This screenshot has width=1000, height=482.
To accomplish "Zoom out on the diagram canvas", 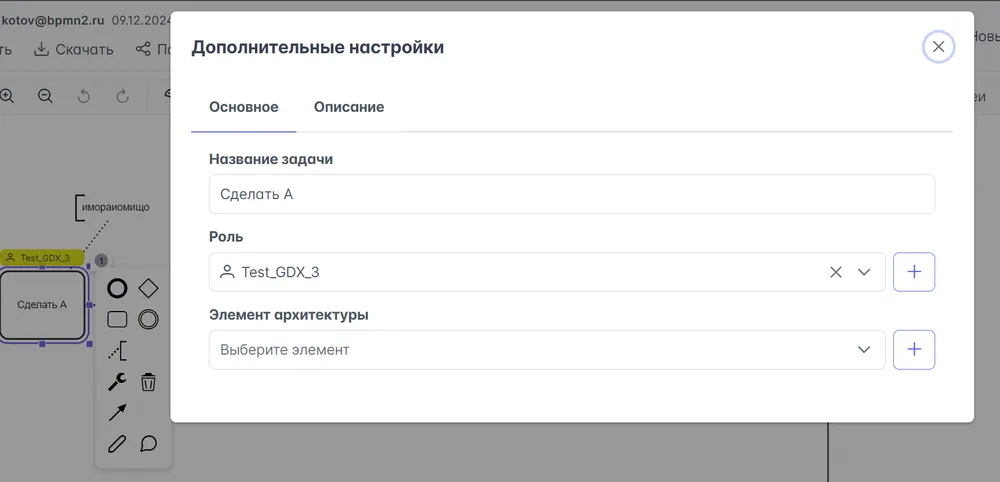I will [x=45, y=96].
